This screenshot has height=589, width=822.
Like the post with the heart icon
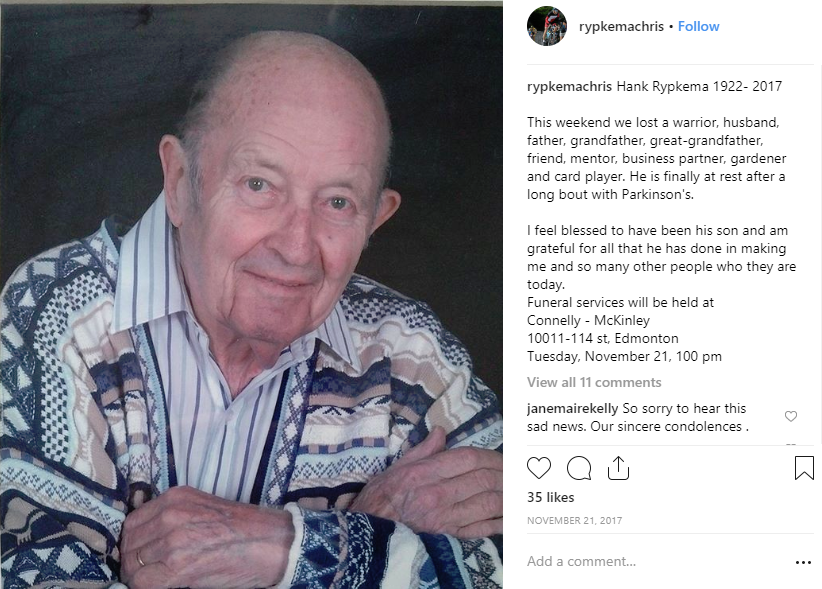click(x=539, y=467)
